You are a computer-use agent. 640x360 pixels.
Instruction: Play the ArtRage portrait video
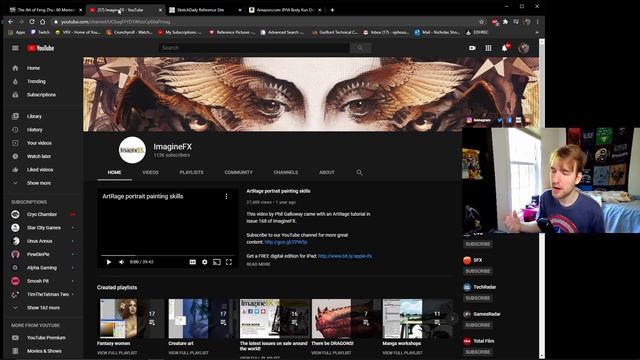109,262
